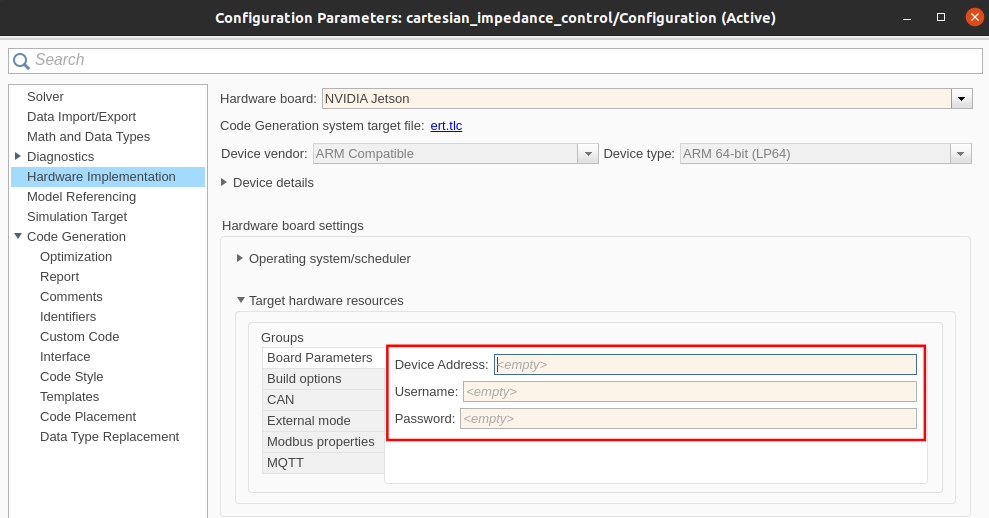
Task: Select the Modbus properties group
Action: pyautogui.click(x=320, y=442)
